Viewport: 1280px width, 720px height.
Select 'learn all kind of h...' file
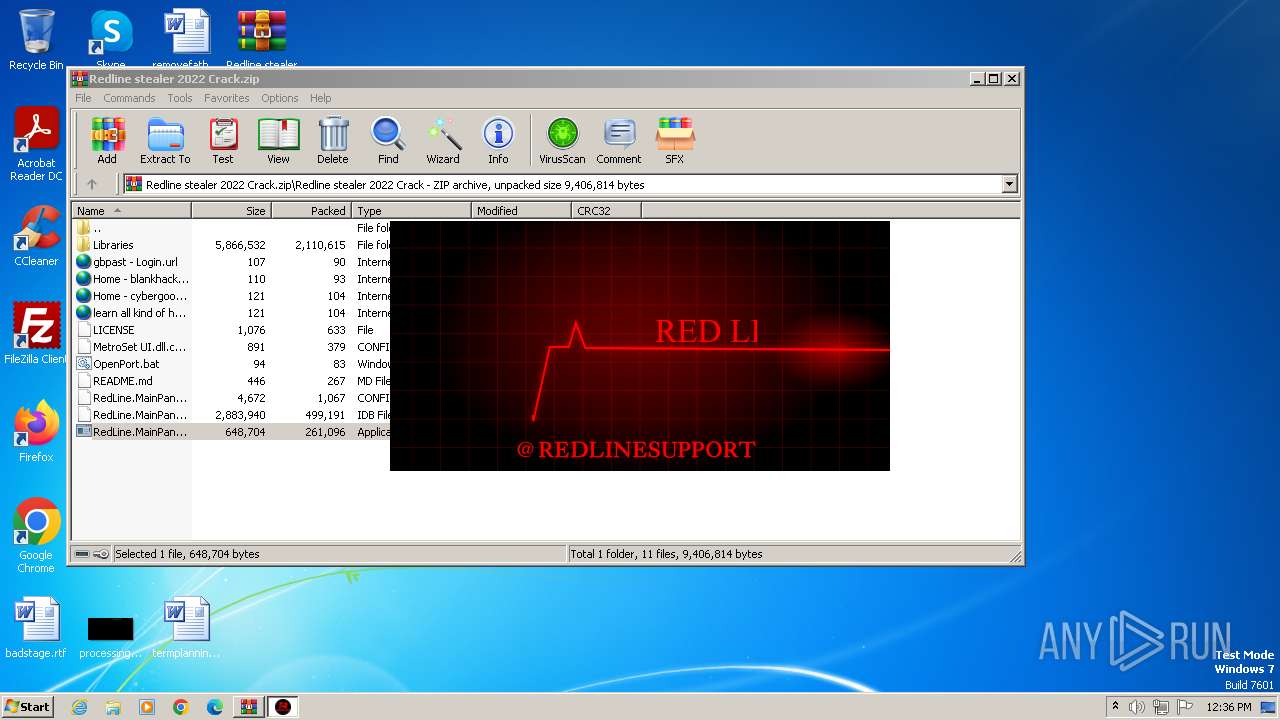232,313
